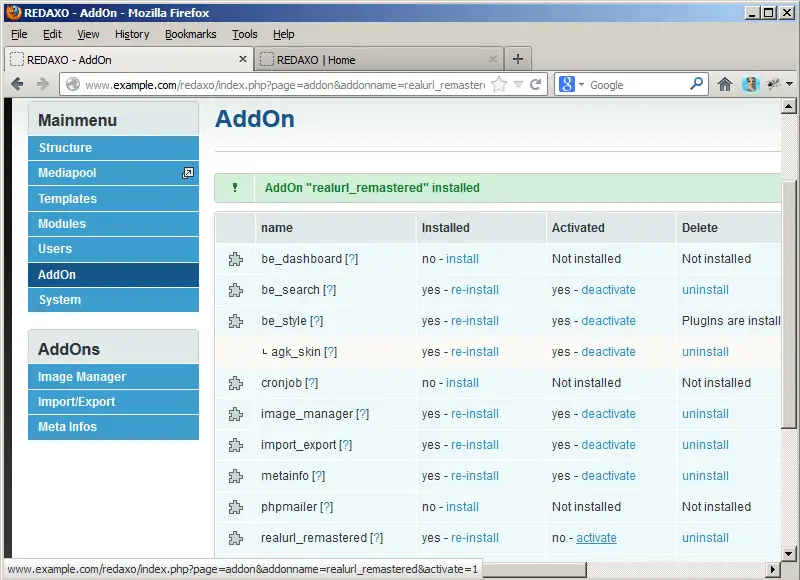800x580 pixels.
Task: Expand the toolbar add-on dropdown arrow
Action: [x=789, y=84]
